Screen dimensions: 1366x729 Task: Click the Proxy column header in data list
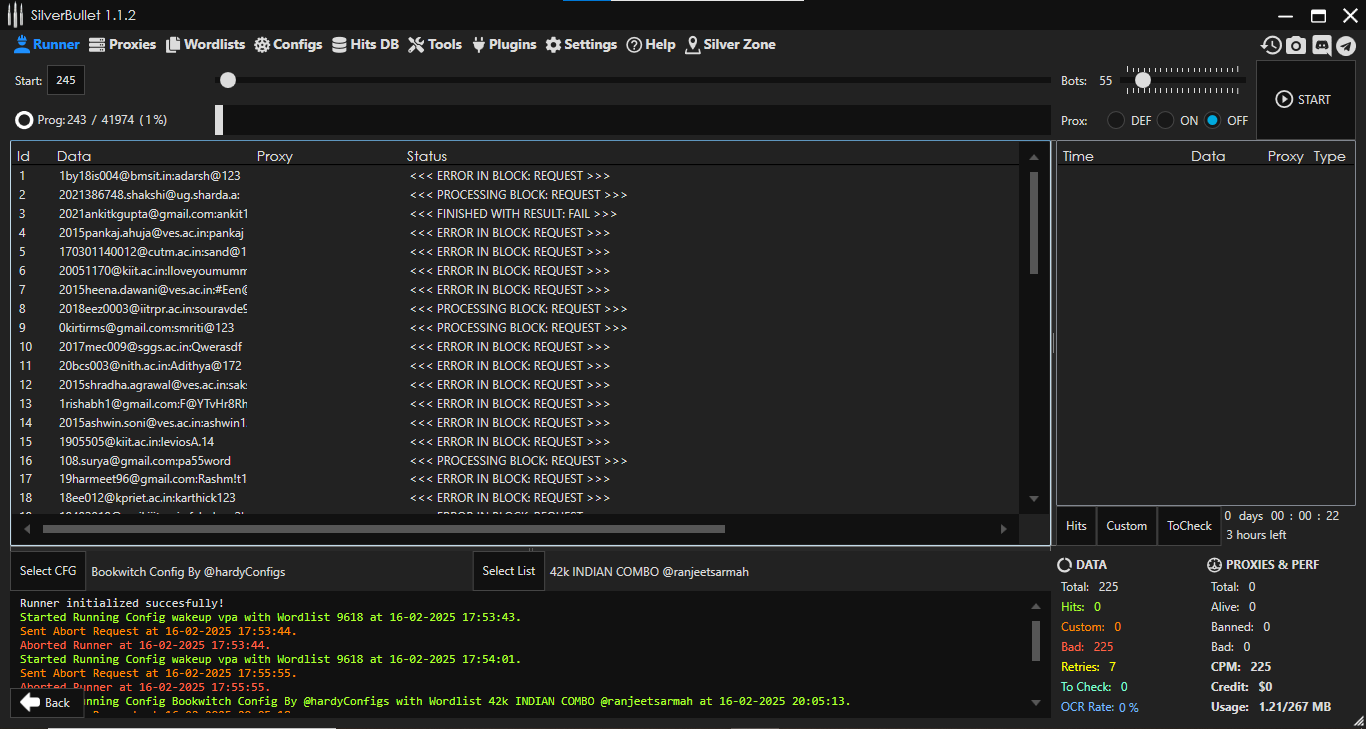point(275,156)
